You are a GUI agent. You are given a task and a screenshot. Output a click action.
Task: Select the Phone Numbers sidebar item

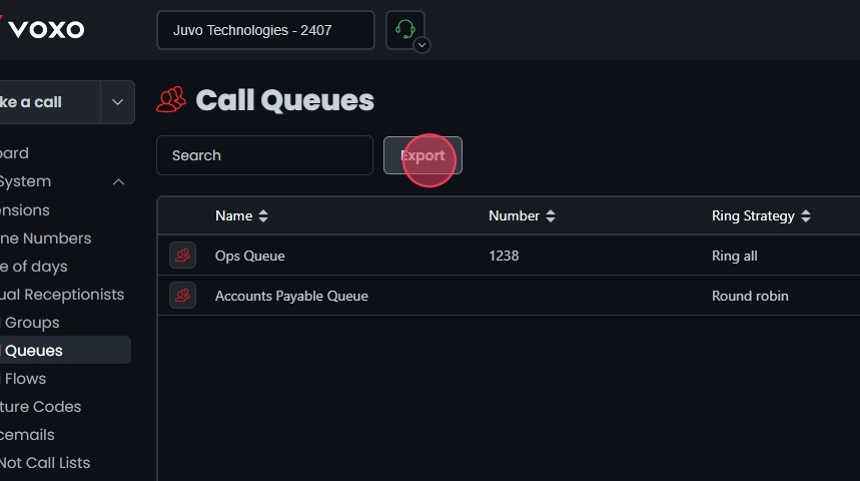45,239
